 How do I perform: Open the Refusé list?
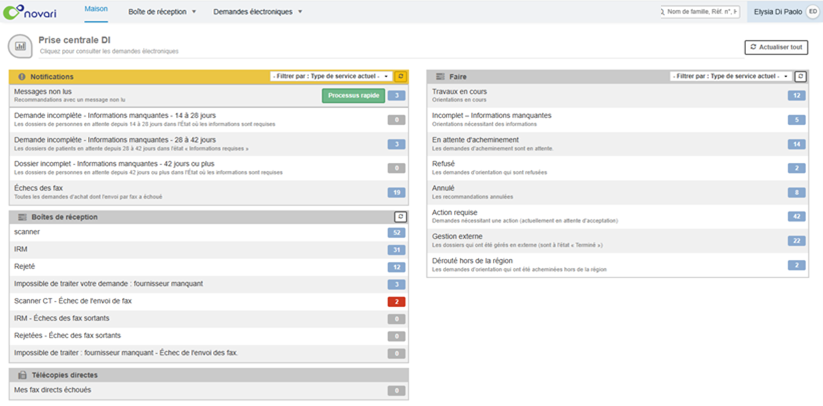[x=618, y=168]
